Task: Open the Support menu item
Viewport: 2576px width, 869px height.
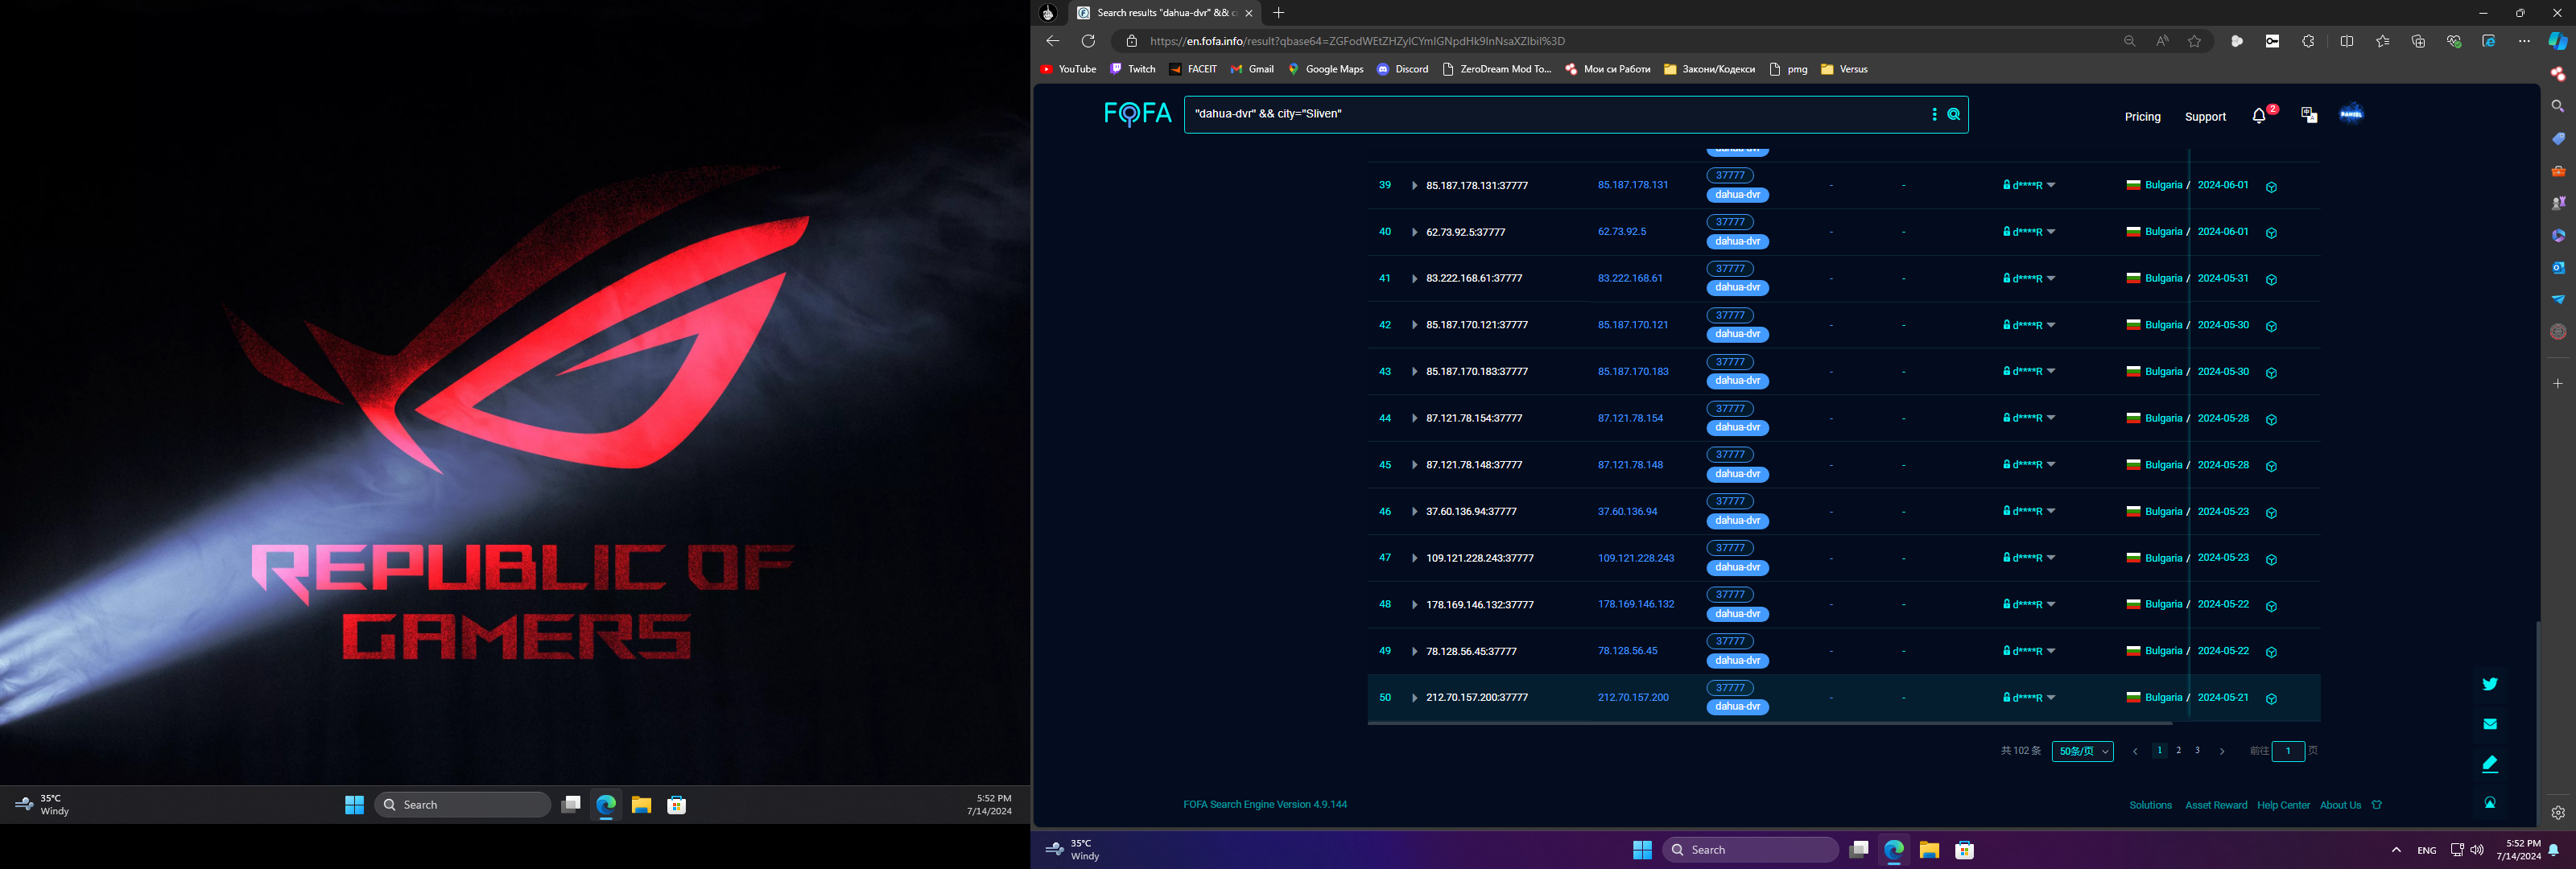Action: pyautogui.click(x=2205, y=117)
